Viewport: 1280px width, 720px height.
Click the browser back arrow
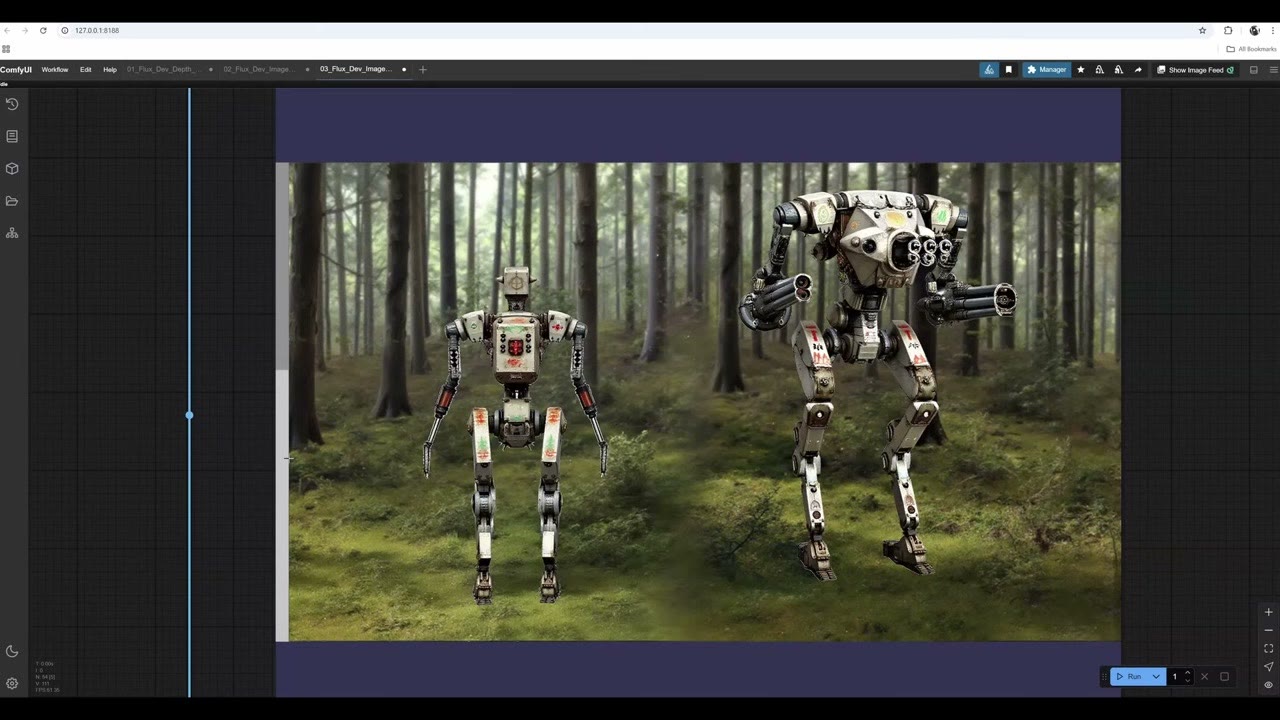click(x=7, y=31)
